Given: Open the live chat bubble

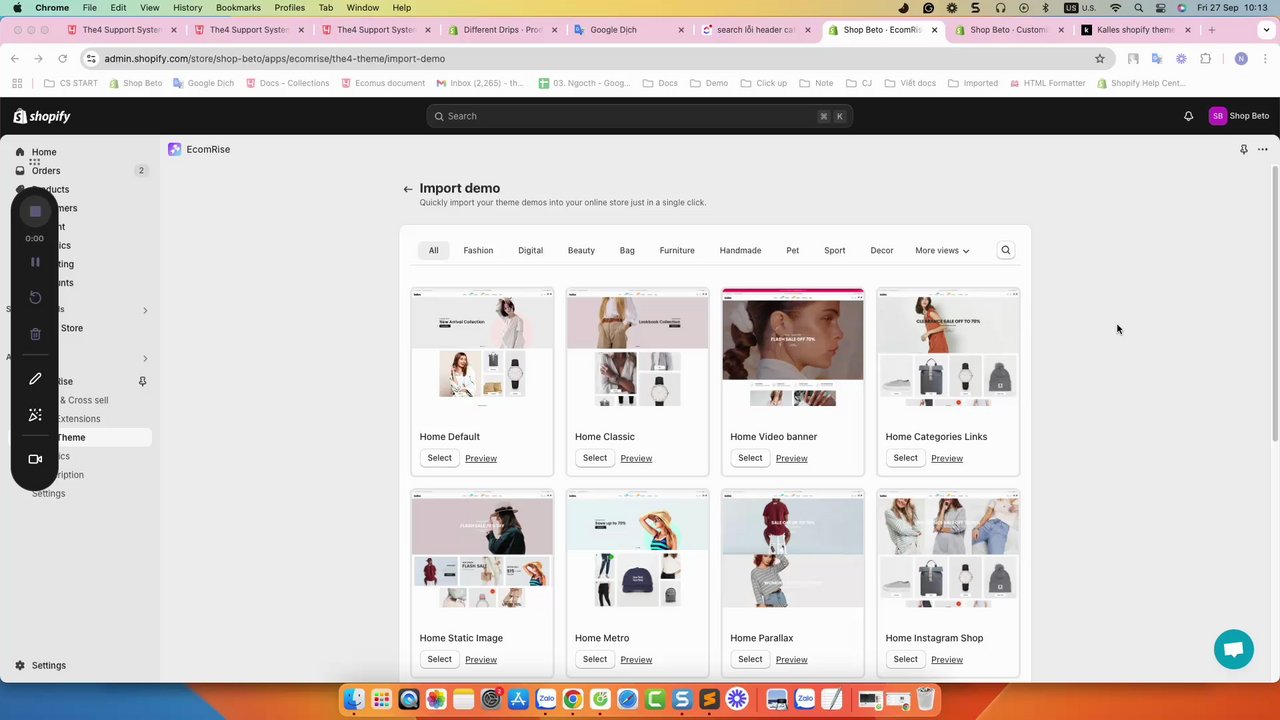Looking at the screenshot, I should (1234, 650).
